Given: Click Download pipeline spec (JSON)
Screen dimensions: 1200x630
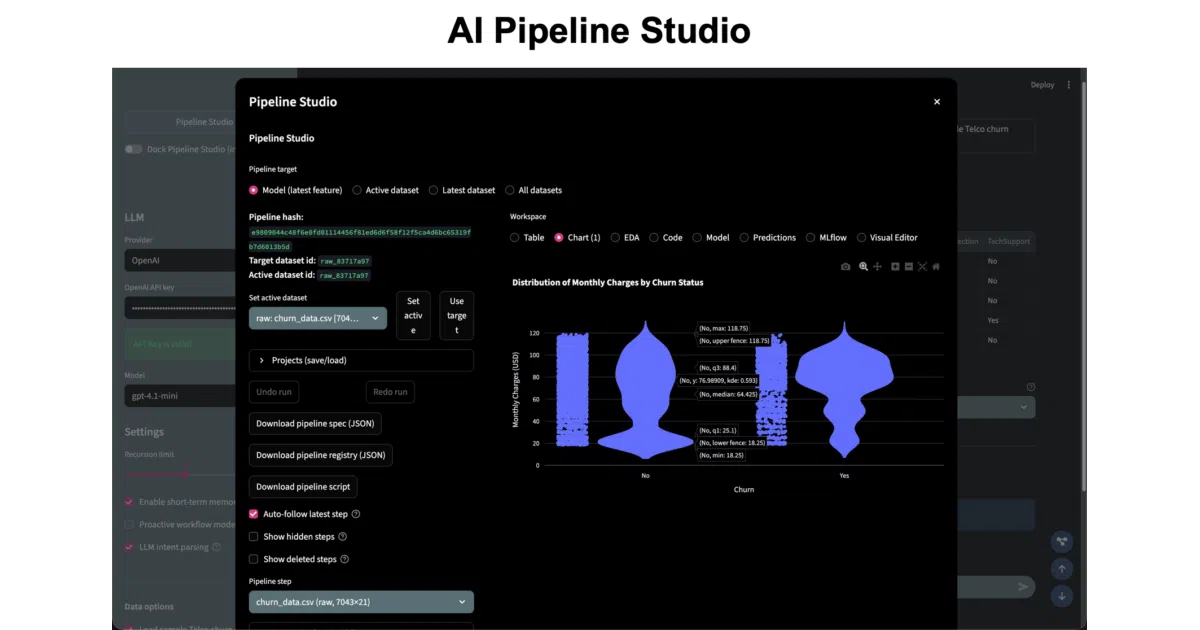Looking at the screenshot, I should tap(315, 424).
